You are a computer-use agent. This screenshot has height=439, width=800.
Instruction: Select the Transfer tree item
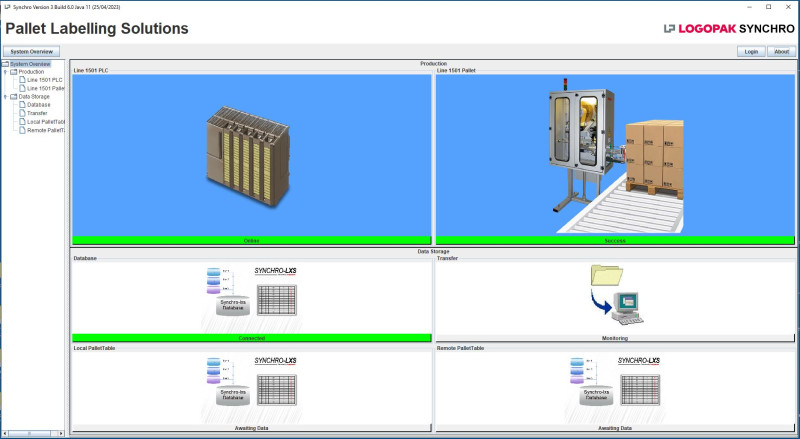click(37, 113)
